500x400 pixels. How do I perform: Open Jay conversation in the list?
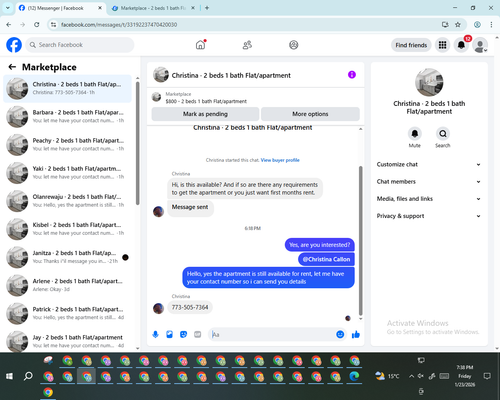pos(67,341)
